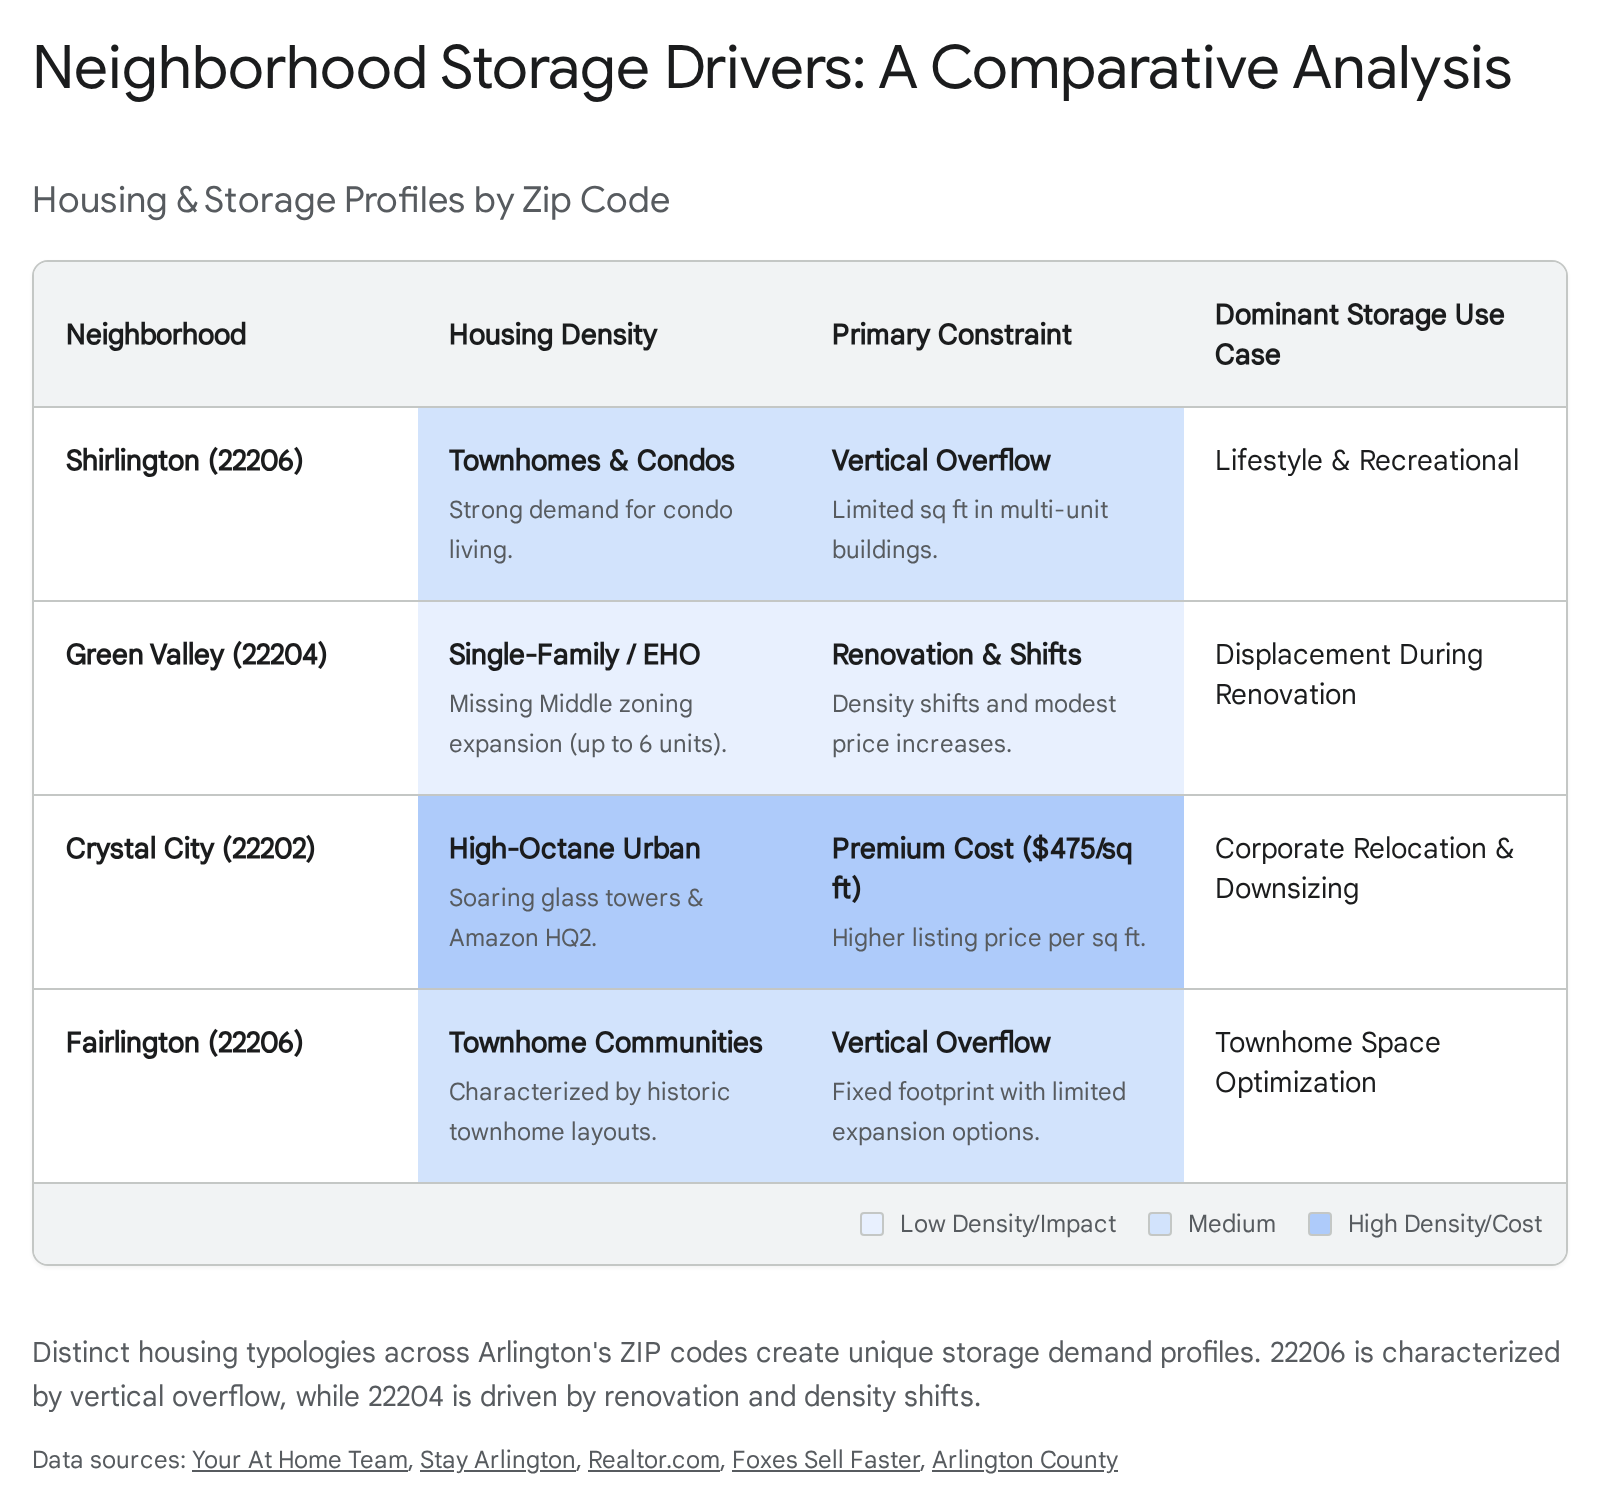Click the Lifestyle & Recreational use case
The image size is (1600, 1508).
[1366, 460]
